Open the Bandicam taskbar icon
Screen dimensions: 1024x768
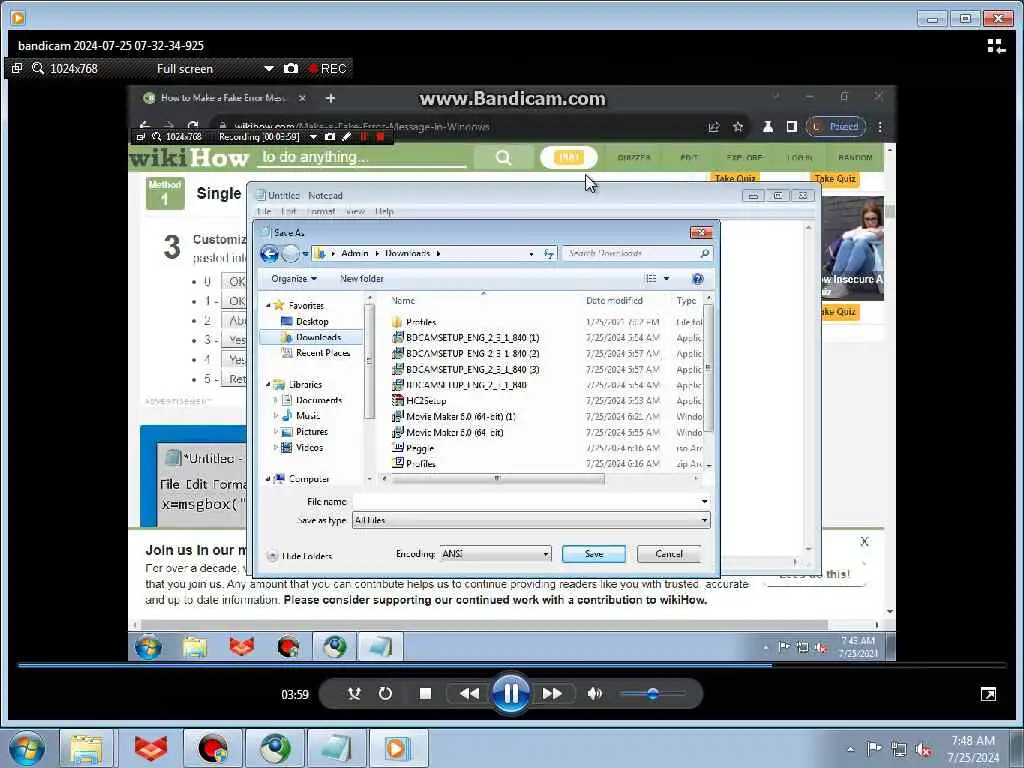point(212,748)
